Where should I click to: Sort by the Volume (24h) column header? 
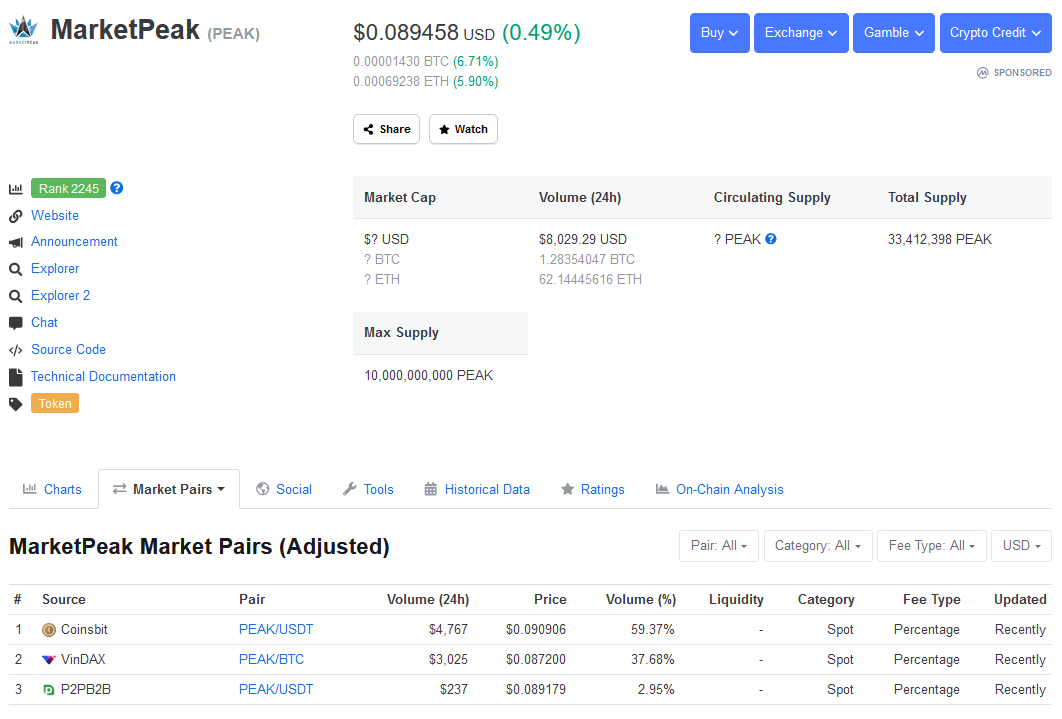coord(428,600)
